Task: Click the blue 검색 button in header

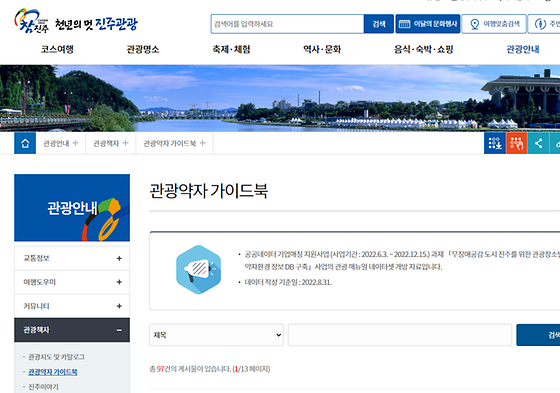Action: coord(379,24)
